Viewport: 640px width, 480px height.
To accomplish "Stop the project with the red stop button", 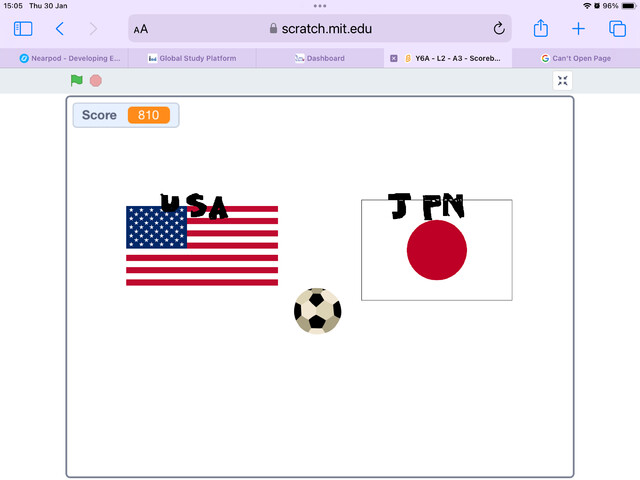I will click(96, 81).
